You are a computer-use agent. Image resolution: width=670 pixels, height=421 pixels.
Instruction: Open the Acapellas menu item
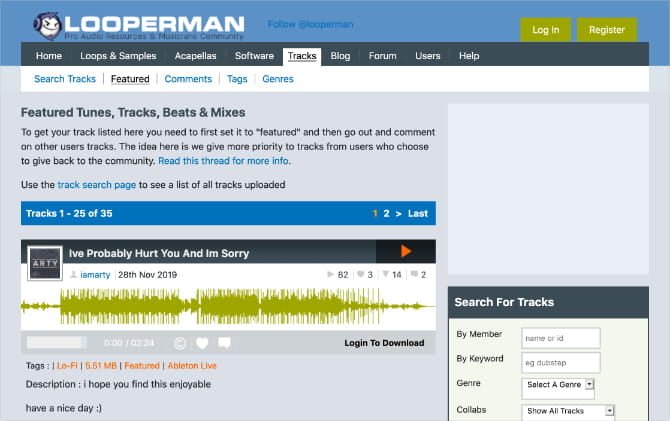[x=195, y=56]
